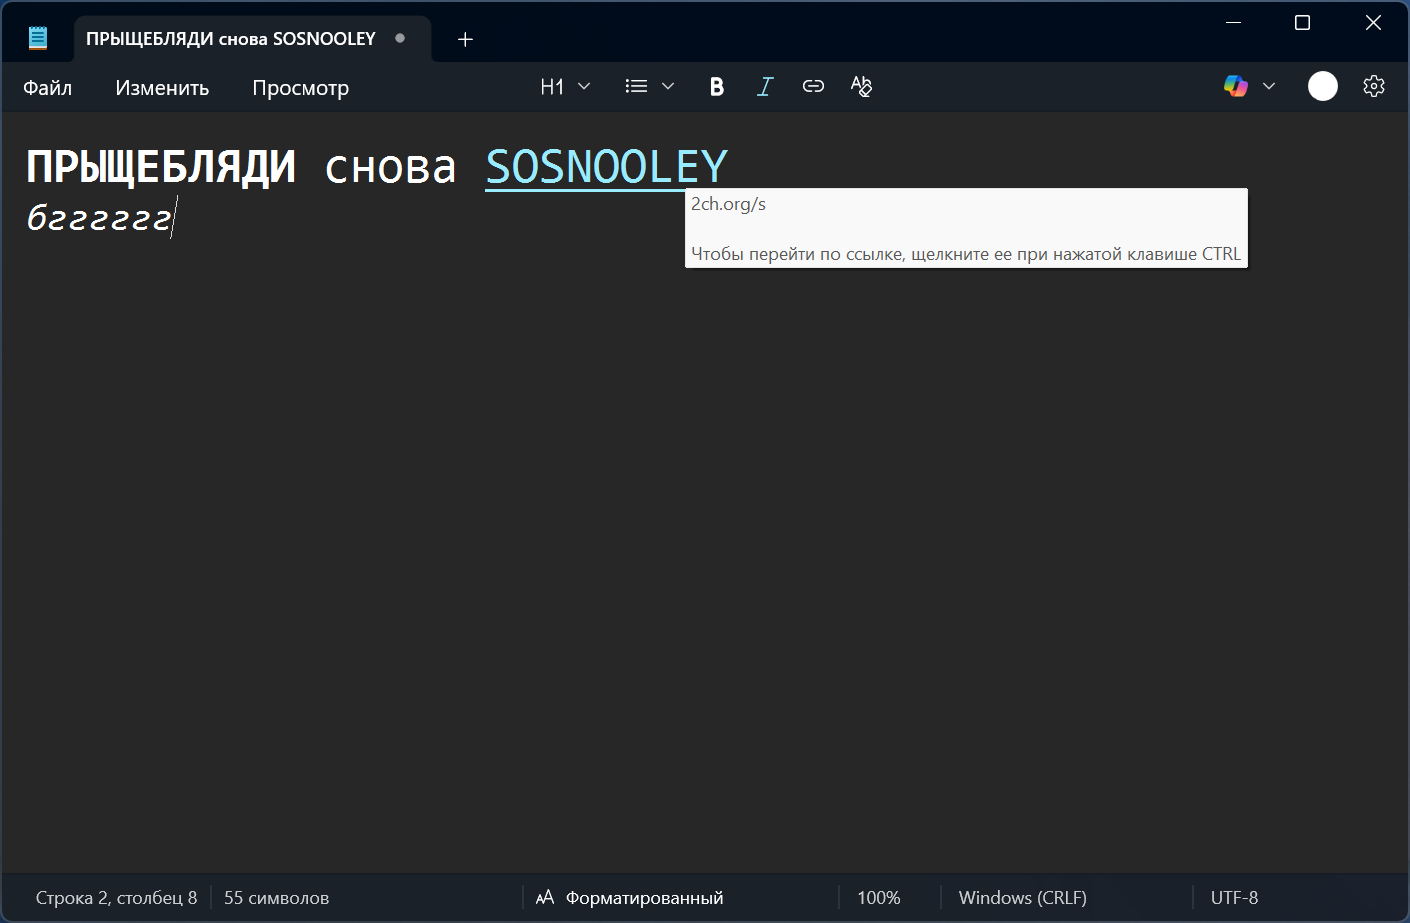This screenshot has width=1410, height=923.
Task: Expand the Copilot dropdown chevron
Action: 1269,87
